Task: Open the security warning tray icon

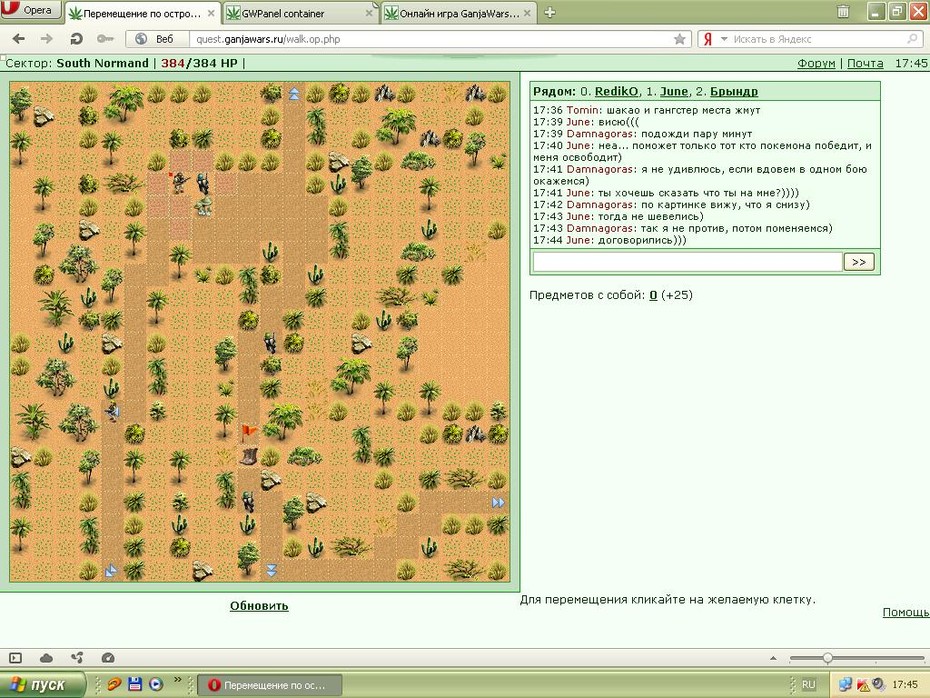Action: coord(862,685)
